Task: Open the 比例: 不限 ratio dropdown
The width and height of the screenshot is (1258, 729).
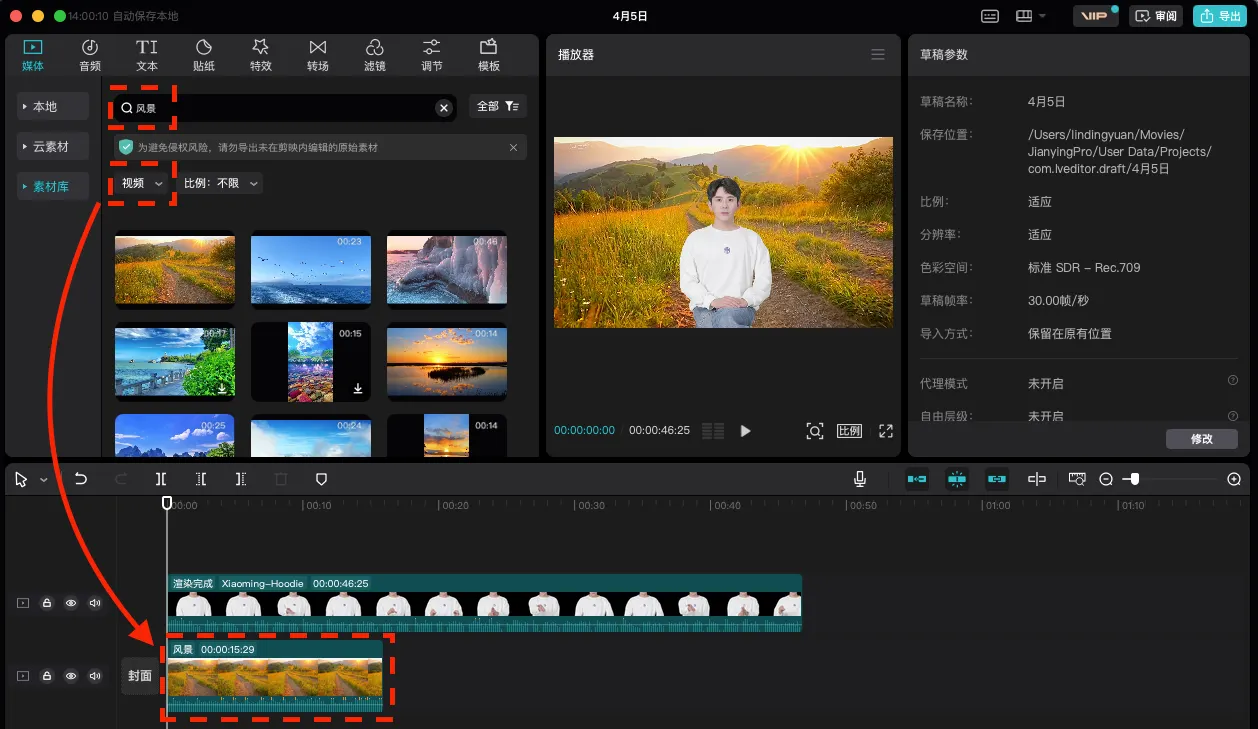Action: click(221, 183)
